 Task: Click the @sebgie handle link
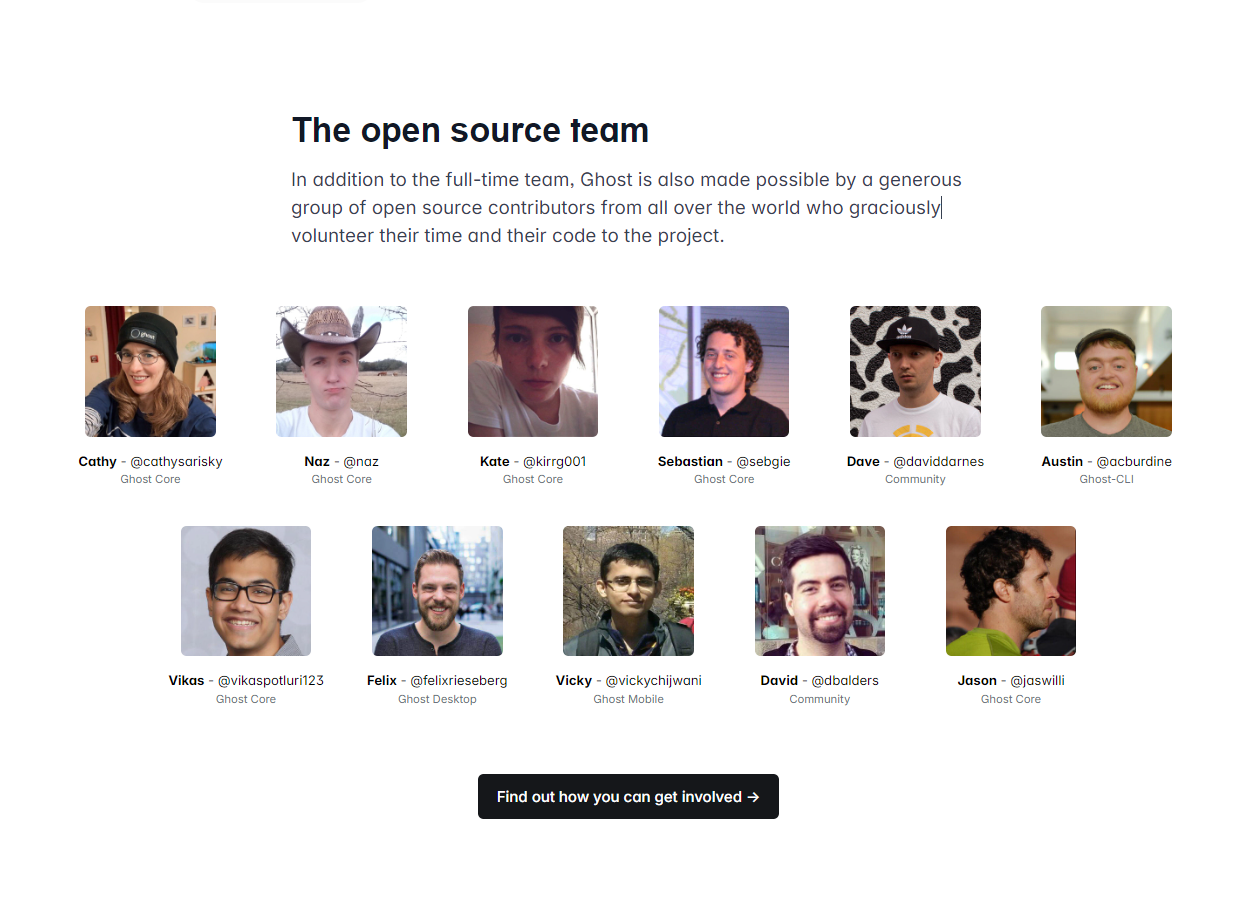pyautogui.click(x=763, y=462)
